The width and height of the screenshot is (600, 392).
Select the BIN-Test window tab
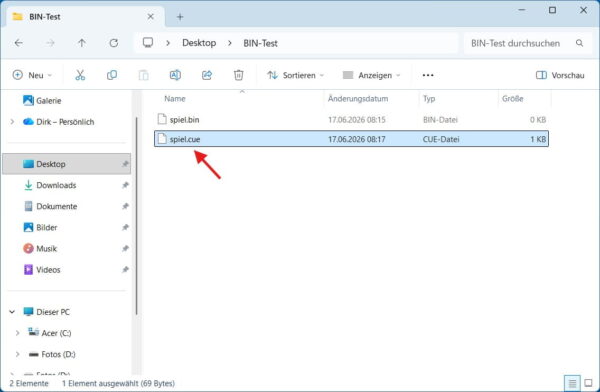pyautogui.click(x=85, y=17)
